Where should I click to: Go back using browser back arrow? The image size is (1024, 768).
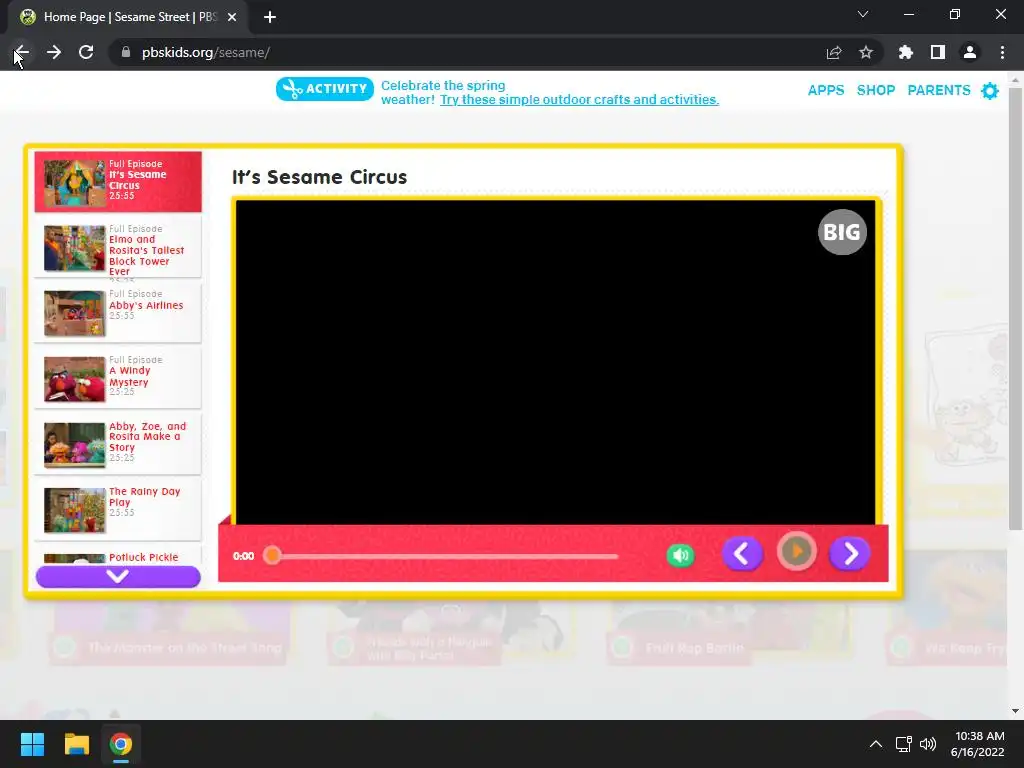click(x=22, y=52)
